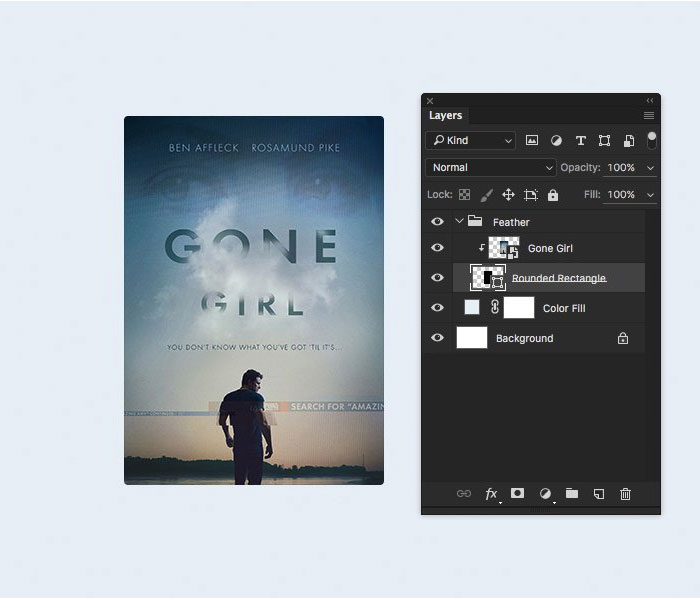Screen dimensions: 700x598
Task: Select the Layers tab
Action: pos(445,116)
